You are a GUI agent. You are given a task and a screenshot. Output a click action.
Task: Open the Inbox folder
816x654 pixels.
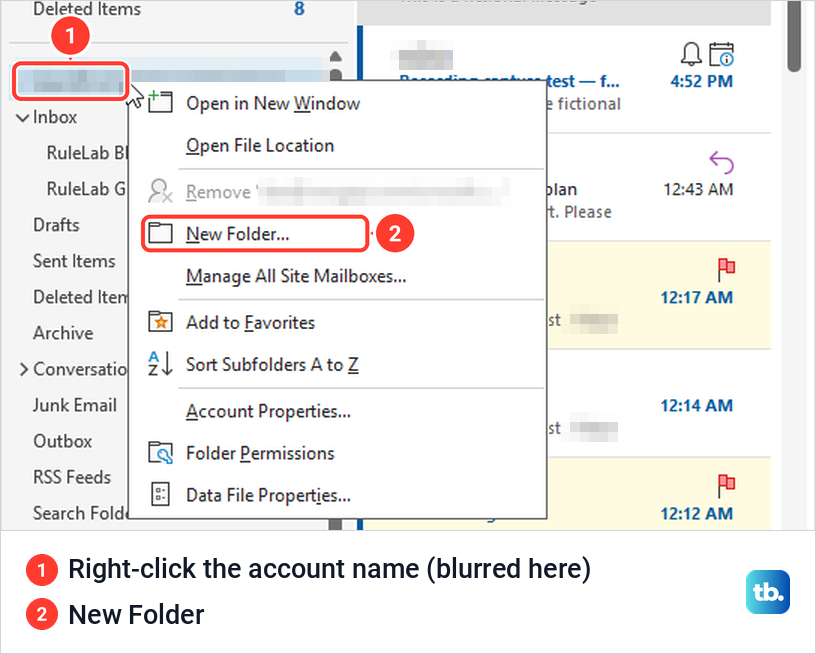tap(55, 117)
